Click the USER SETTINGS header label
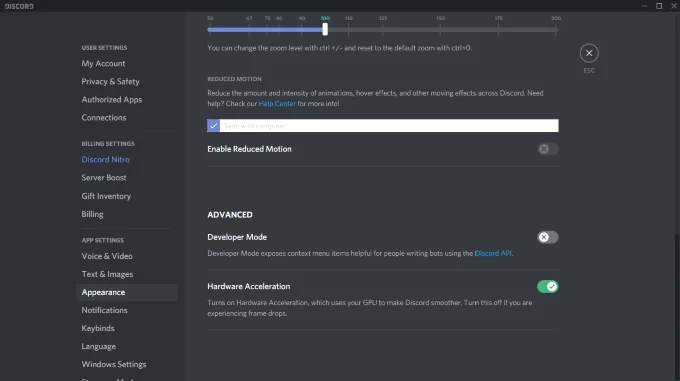The width and height of the screenshot is (680, 381). click(104, 48)
